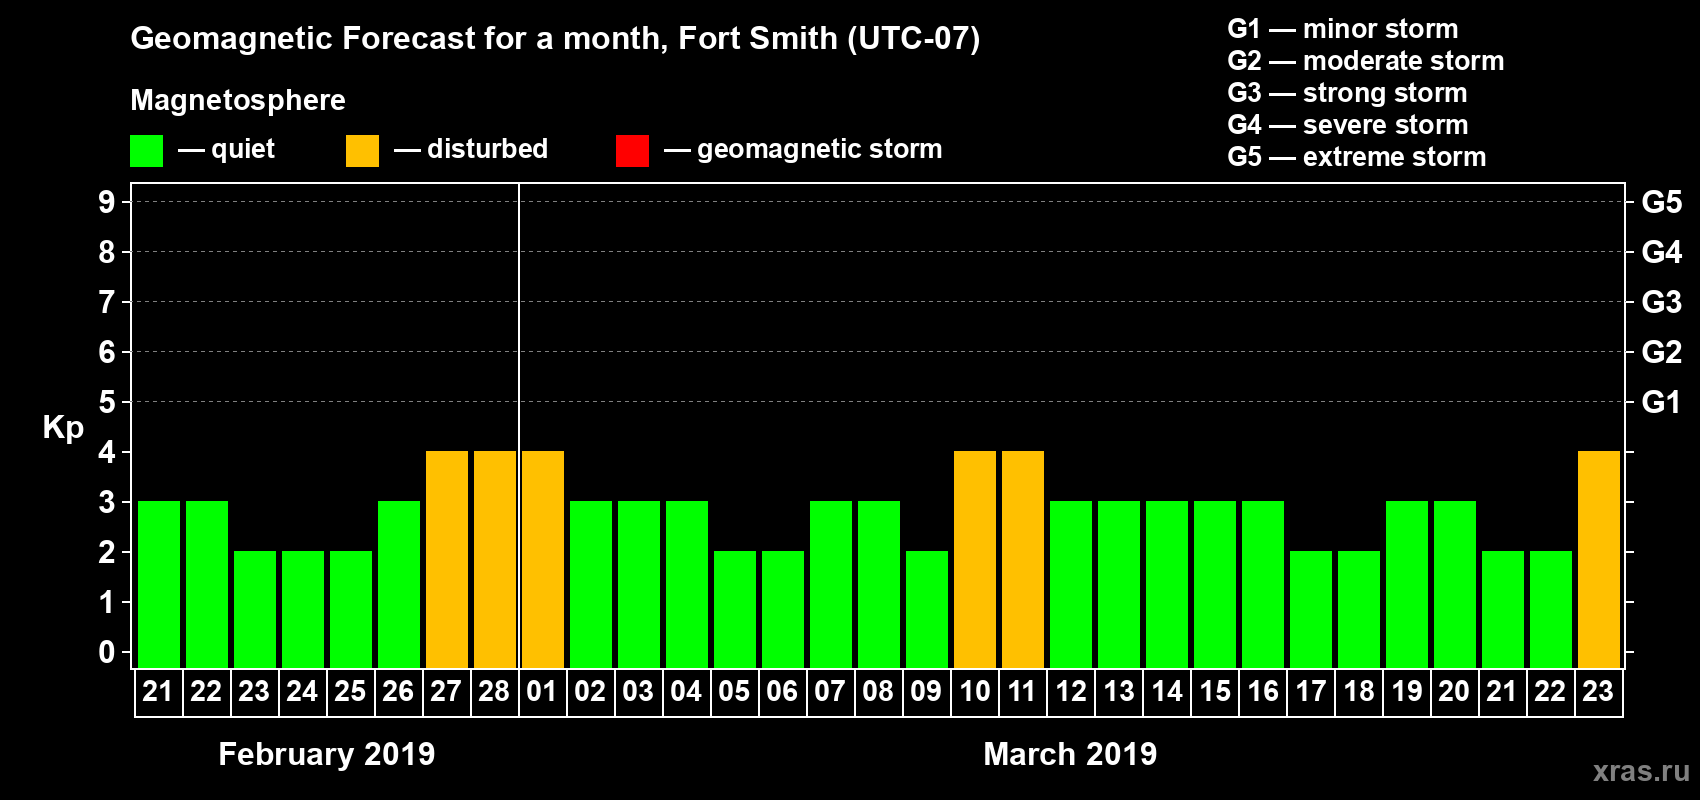Click the orange disturbed legend swatch
Image resolution: width=1700 pixels, height=800 pixels.
click(362, 151)
